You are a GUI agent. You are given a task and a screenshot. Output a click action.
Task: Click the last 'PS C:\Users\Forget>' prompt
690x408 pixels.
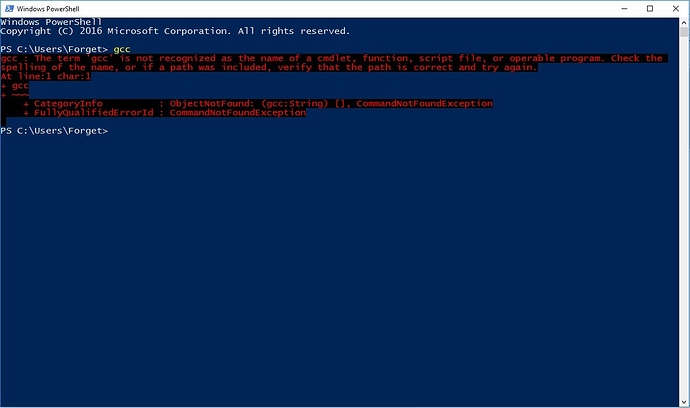54,131
